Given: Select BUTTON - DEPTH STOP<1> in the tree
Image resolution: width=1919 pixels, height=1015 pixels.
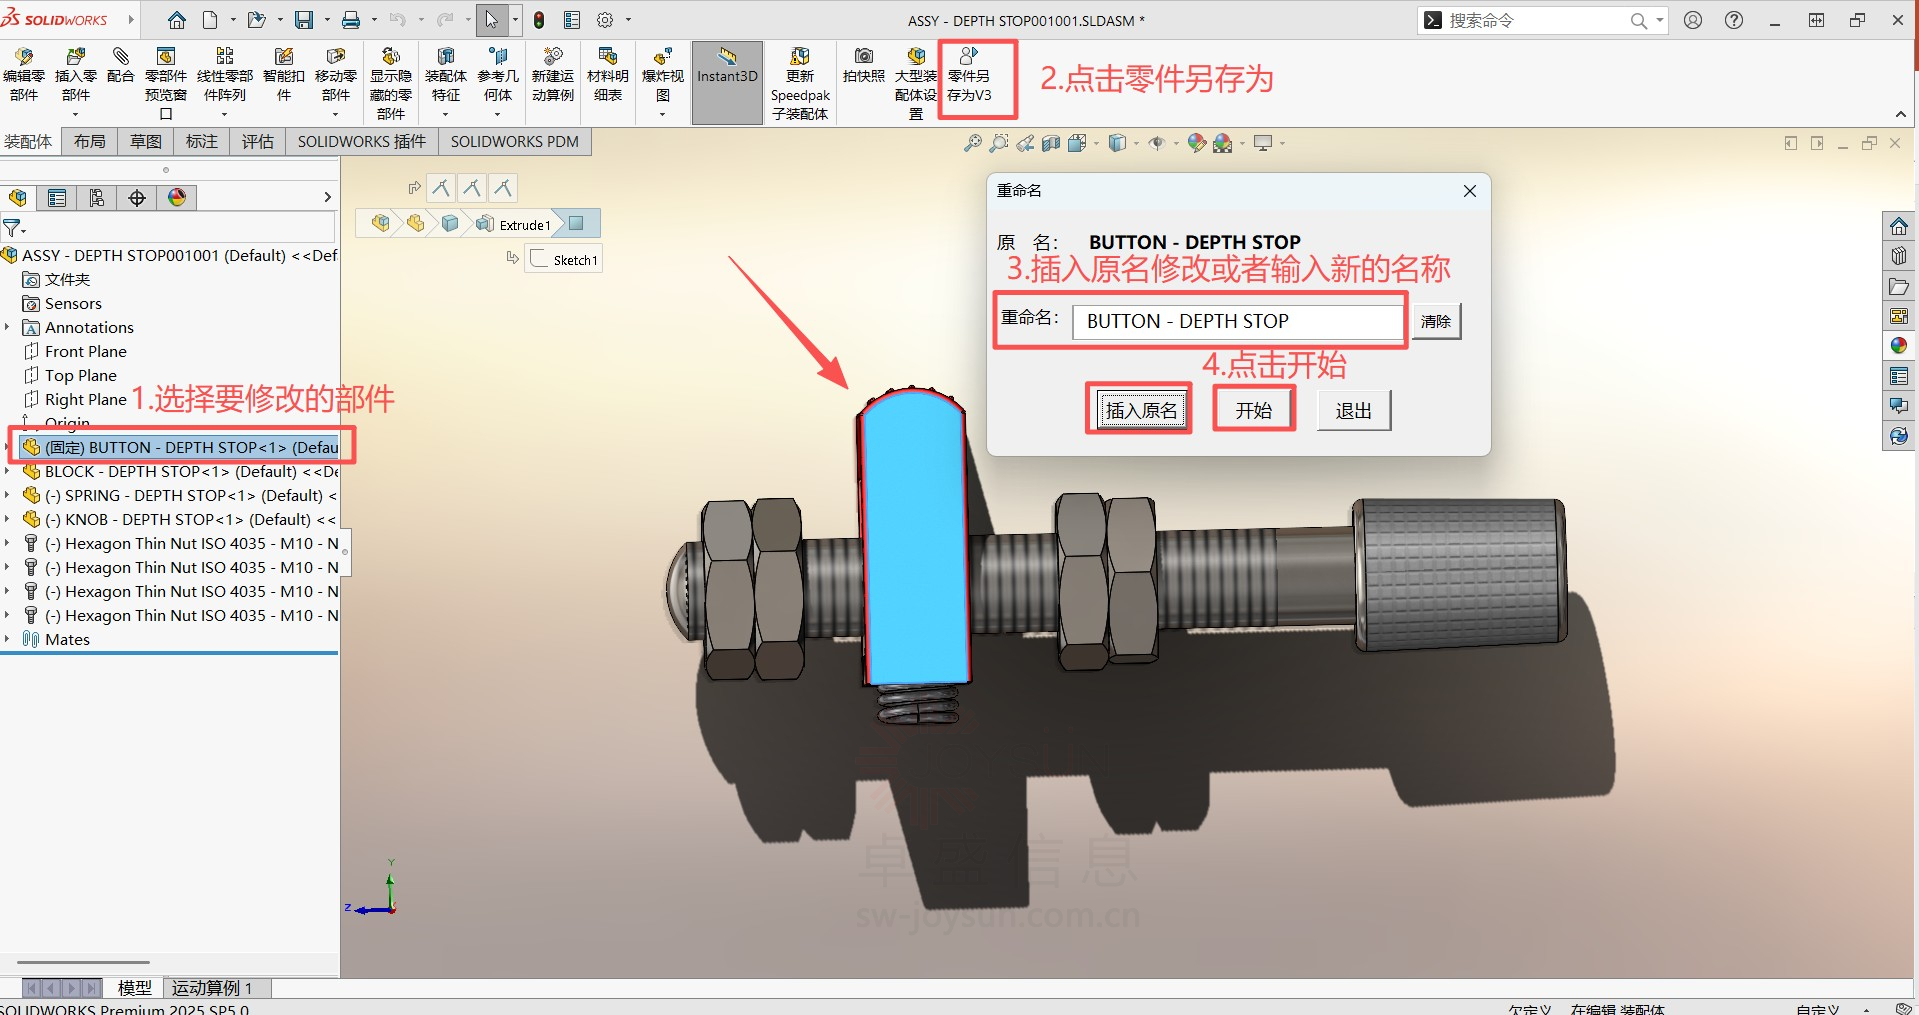Looking at the screenshot, I should [180, 447].
